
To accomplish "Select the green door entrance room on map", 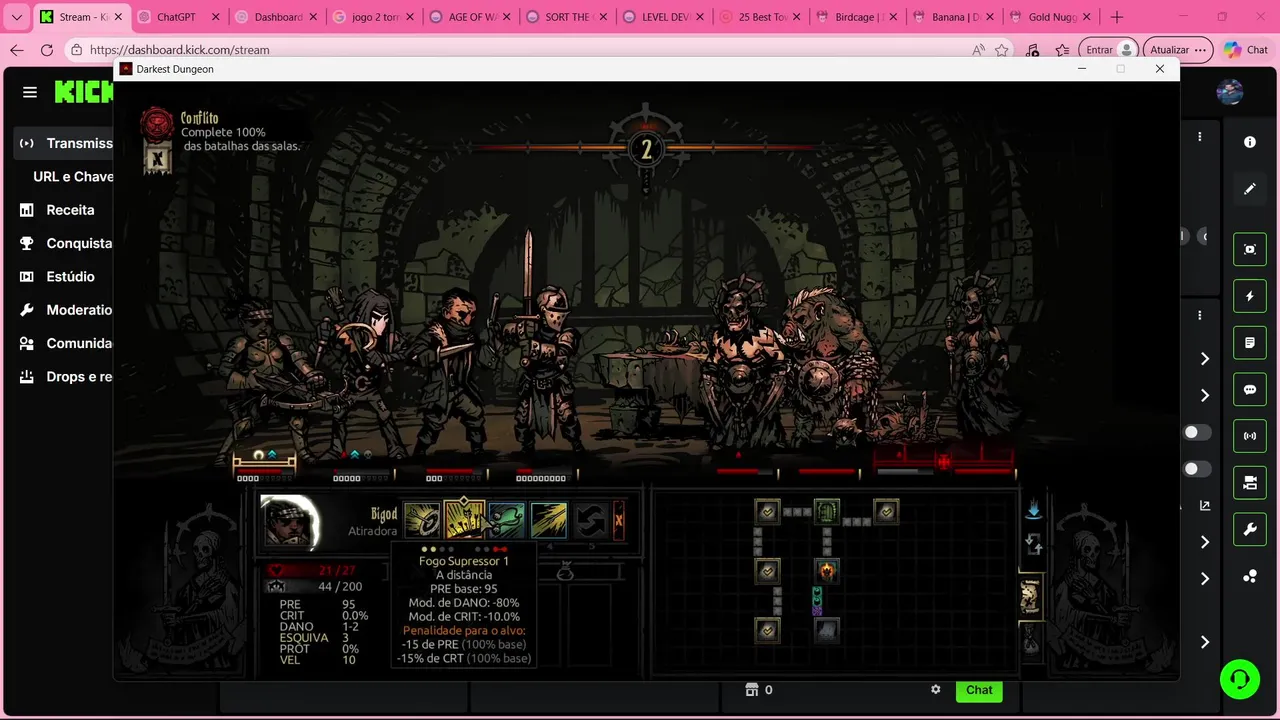I will (827, 512).
